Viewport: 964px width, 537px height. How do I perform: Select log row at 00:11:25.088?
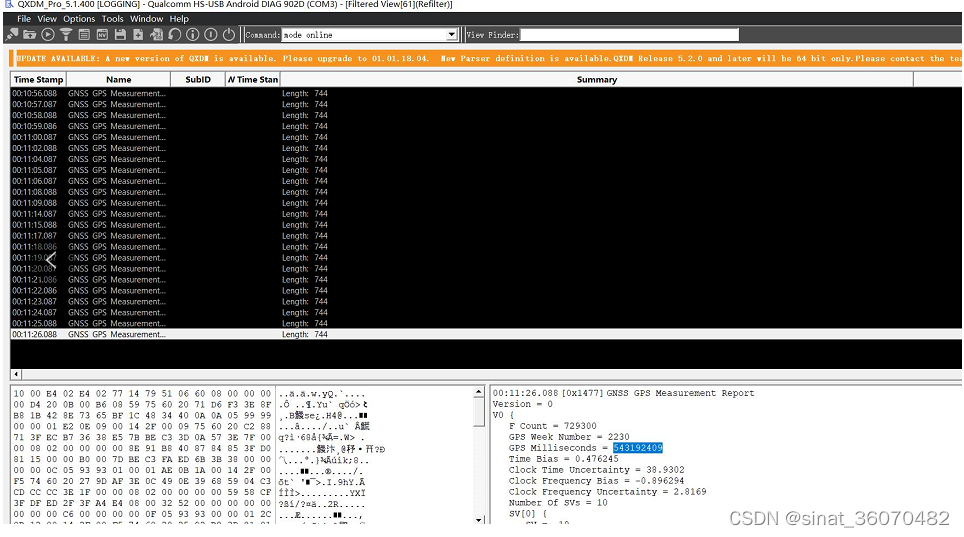(x=486, y=324)
